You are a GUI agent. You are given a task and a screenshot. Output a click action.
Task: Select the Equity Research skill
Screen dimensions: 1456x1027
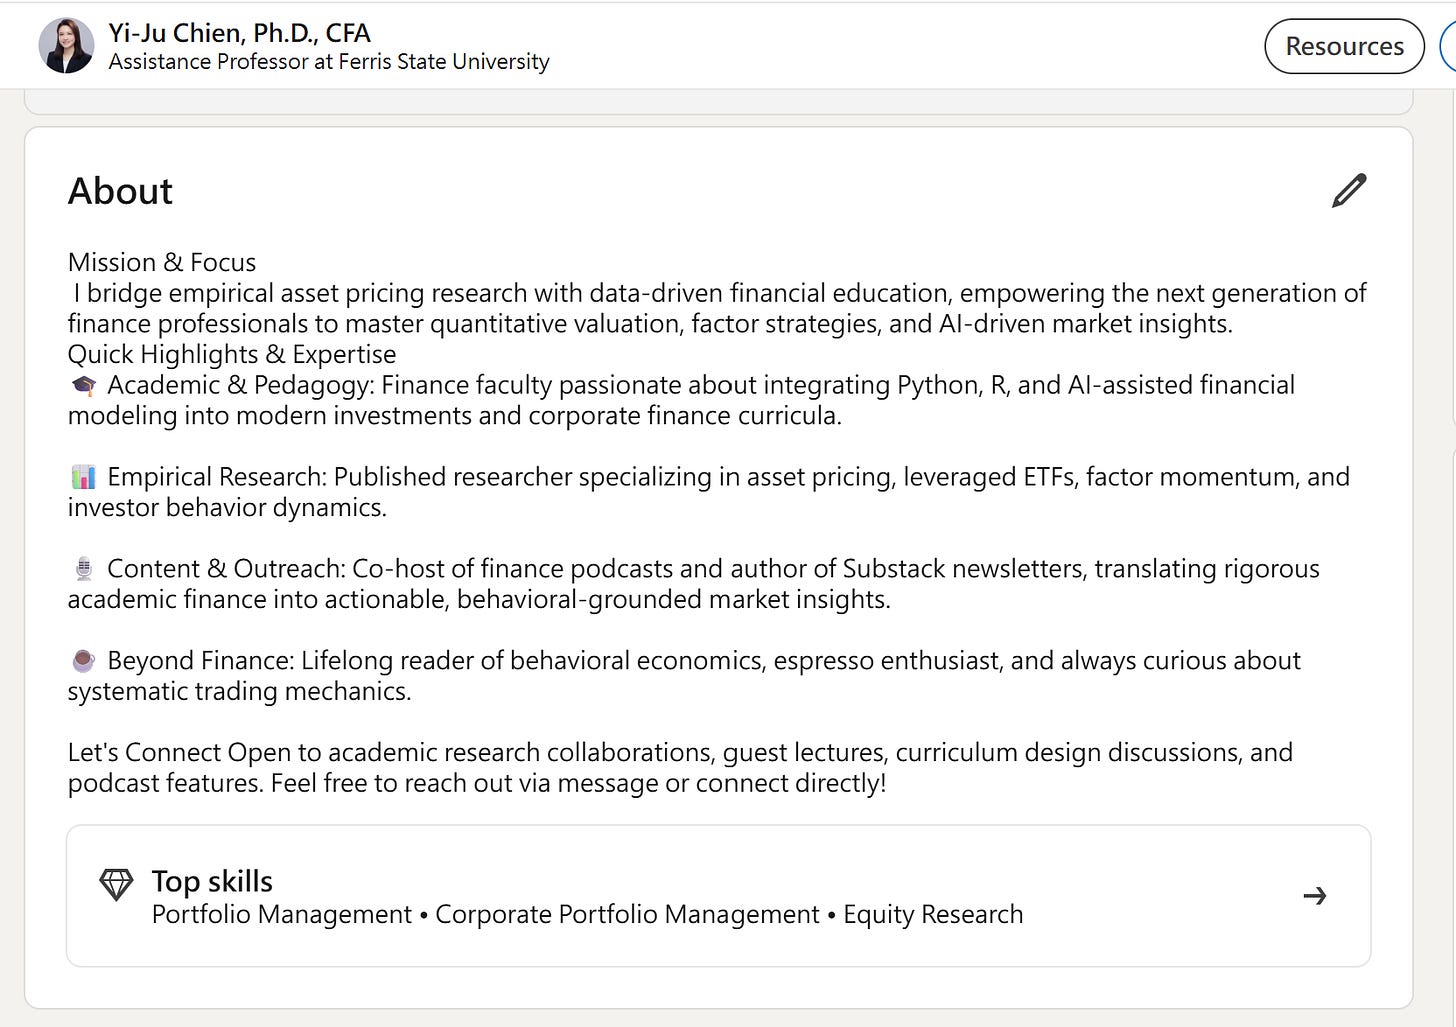[933, 915]
